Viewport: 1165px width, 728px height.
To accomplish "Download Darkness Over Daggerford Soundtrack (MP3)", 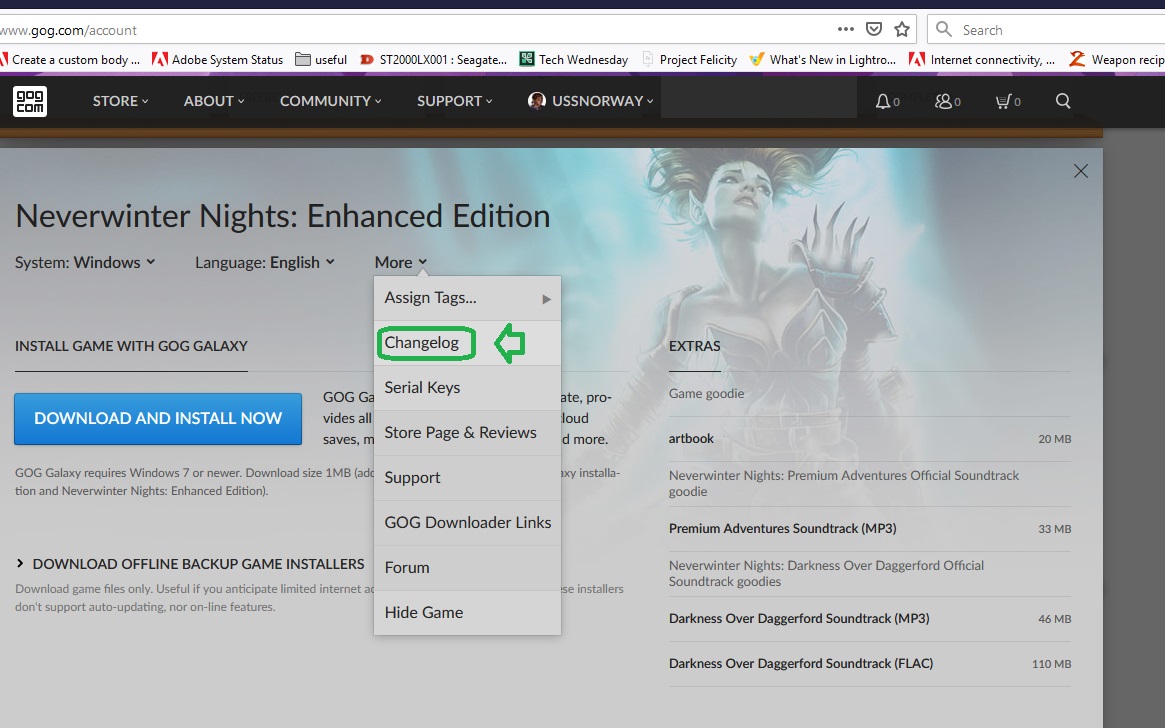I will 870,619.
